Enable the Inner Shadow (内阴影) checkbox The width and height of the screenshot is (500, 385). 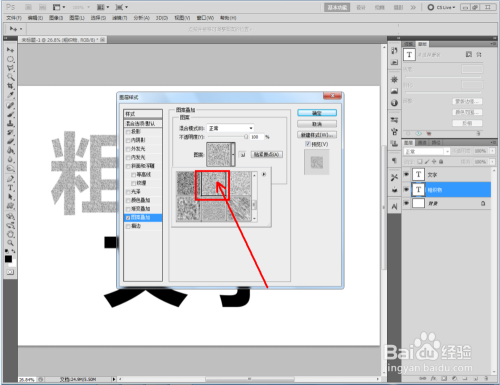[x=128, y=140]
